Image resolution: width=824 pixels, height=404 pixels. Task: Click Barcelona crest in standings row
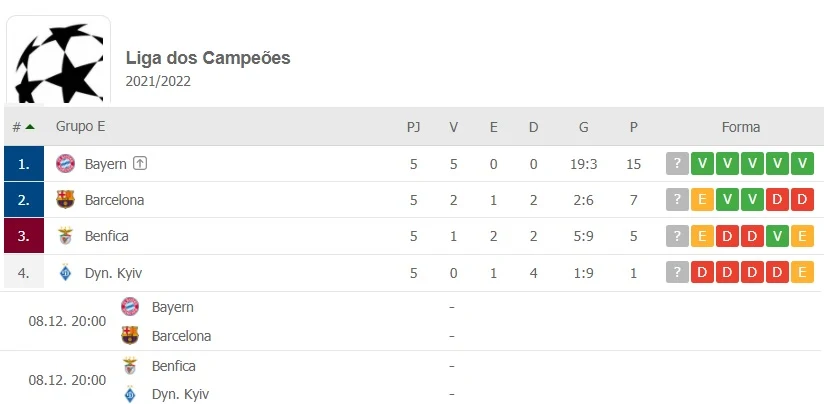click(x=66, y=200)
